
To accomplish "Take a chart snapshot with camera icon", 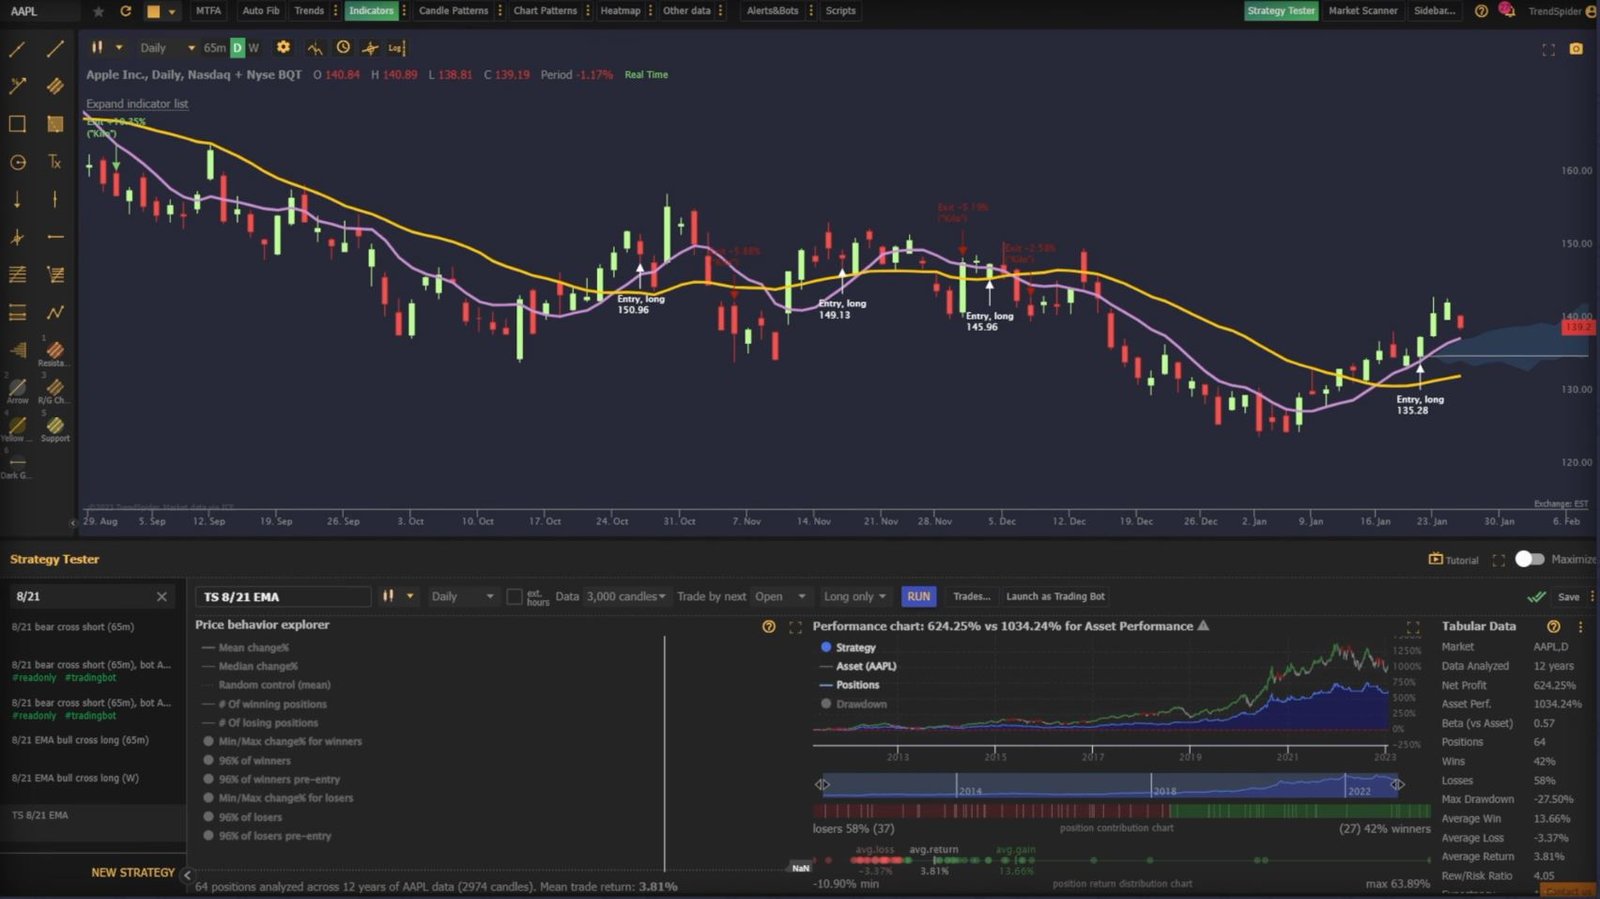I will 1576,49.
